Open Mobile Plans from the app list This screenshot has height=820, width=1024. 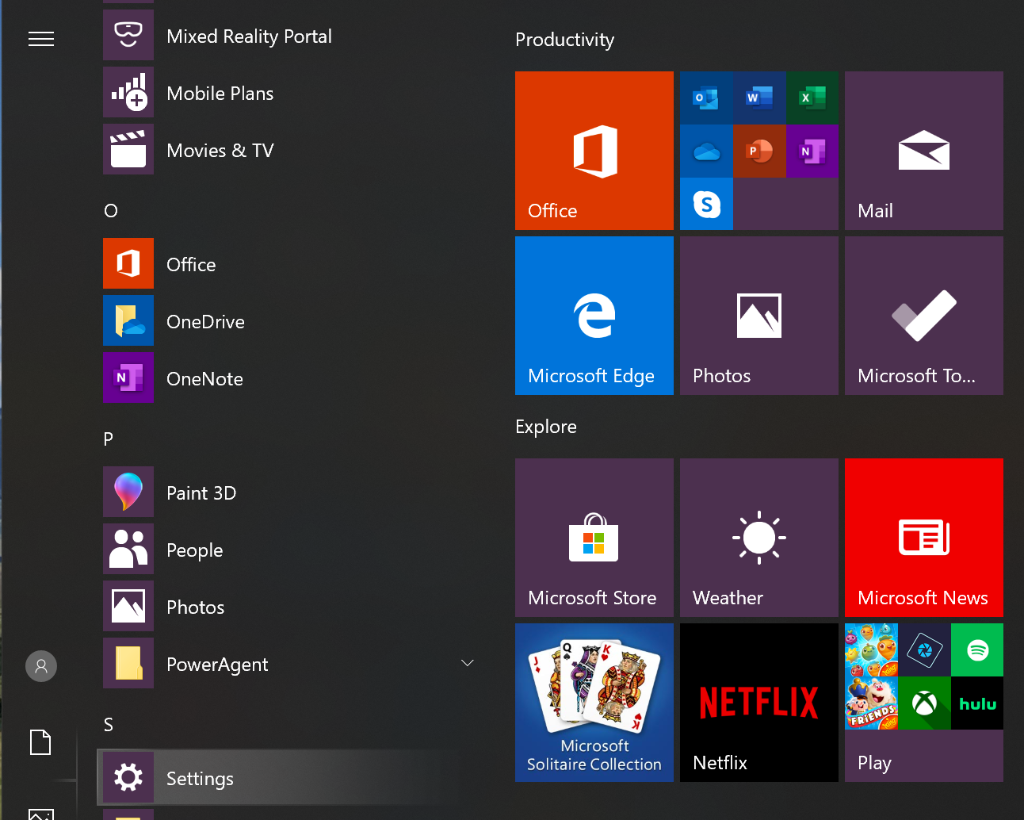(287, 93)
